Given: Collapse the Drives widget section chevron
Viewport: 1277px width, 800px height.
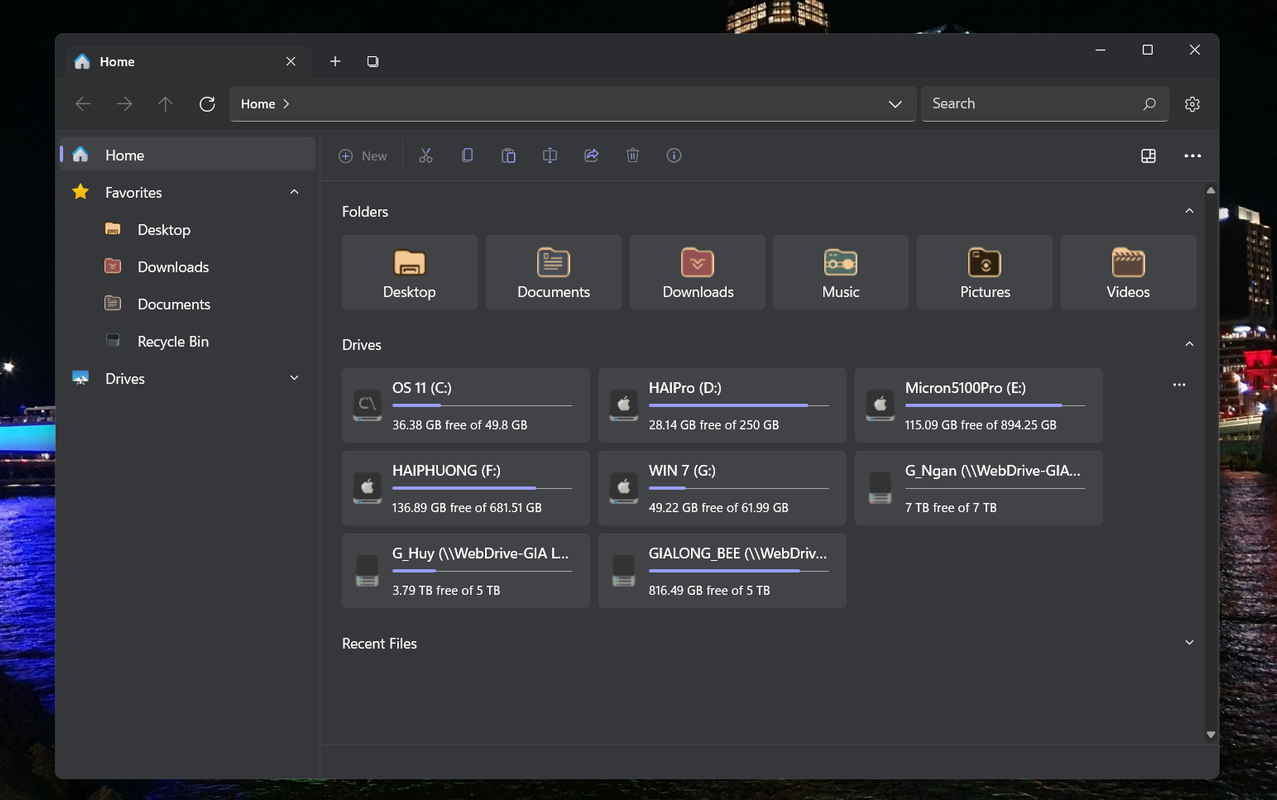Looking at the screenshot, I should click(x=1189, y=344).
